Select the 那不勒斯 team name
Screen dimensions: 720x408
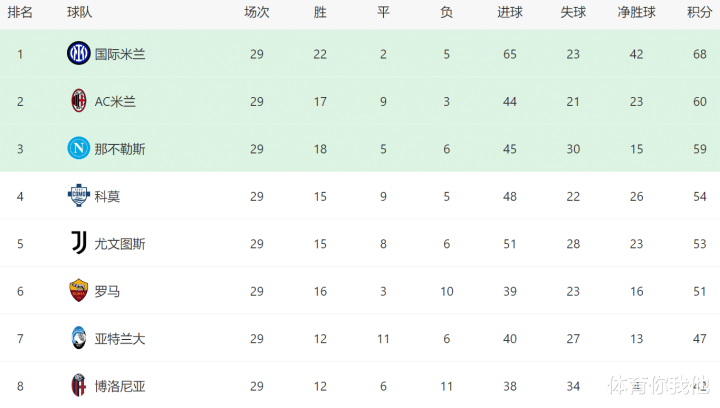(x=120, y=149)
